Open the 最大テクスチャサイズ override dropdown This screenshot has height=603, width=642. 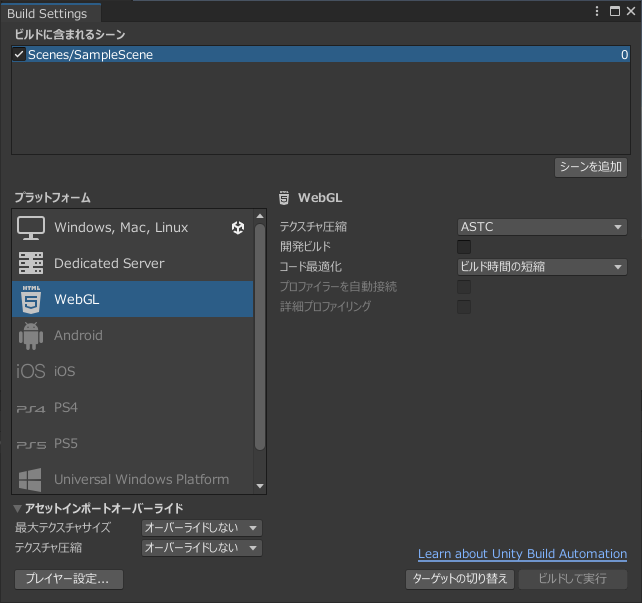pyautogui.click(x=202, y=528)
